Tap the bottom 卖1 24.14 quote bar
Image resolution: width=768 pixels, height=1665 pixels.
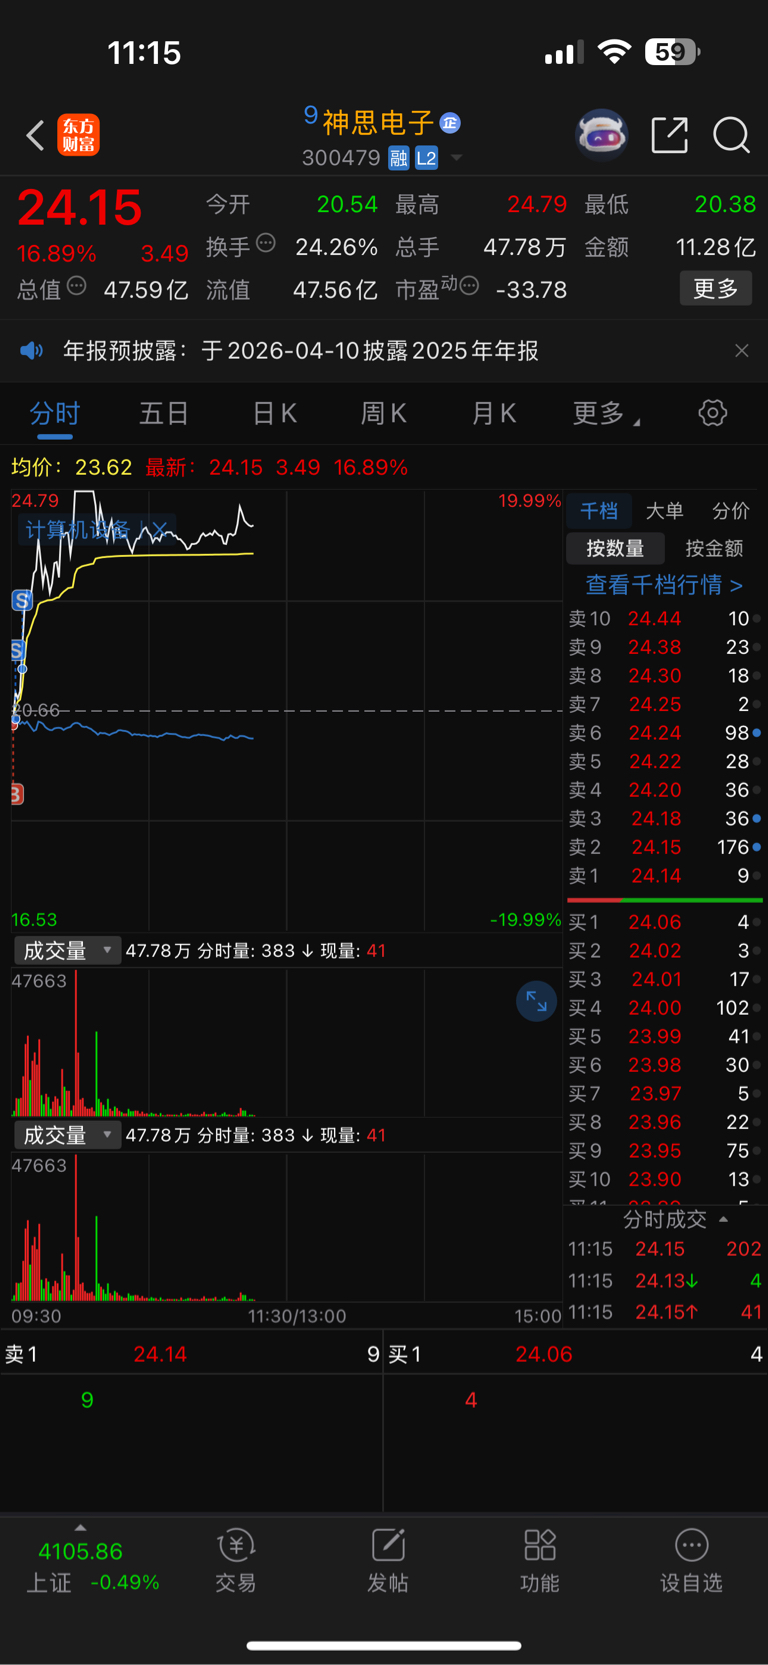point(191,1354)
